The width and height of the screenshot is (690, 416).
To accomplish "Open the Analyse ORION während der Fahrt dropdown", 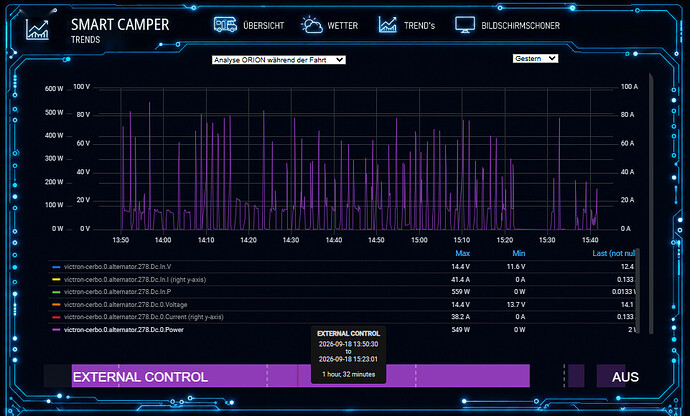I will [279, 60].
